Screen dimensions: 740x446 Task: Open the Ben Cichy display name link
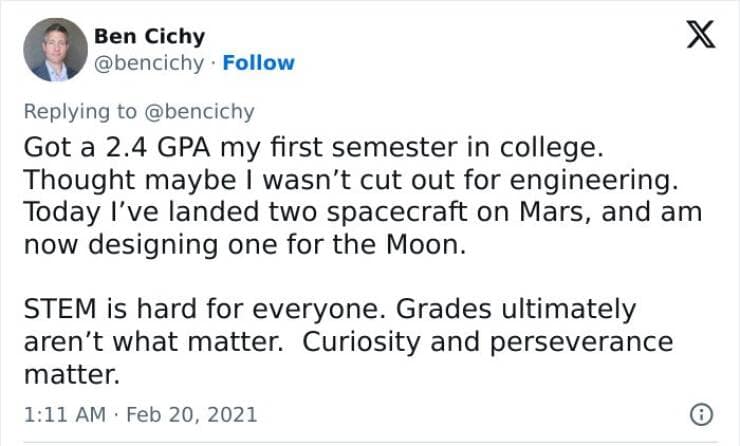pos(149,37)
